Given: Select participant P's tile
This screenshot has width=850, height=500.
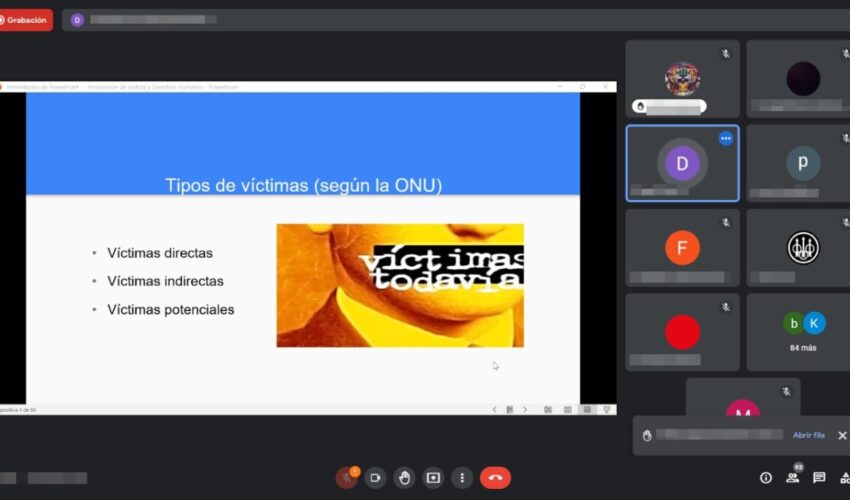Looking at the screenshot, I should [802, 163].
